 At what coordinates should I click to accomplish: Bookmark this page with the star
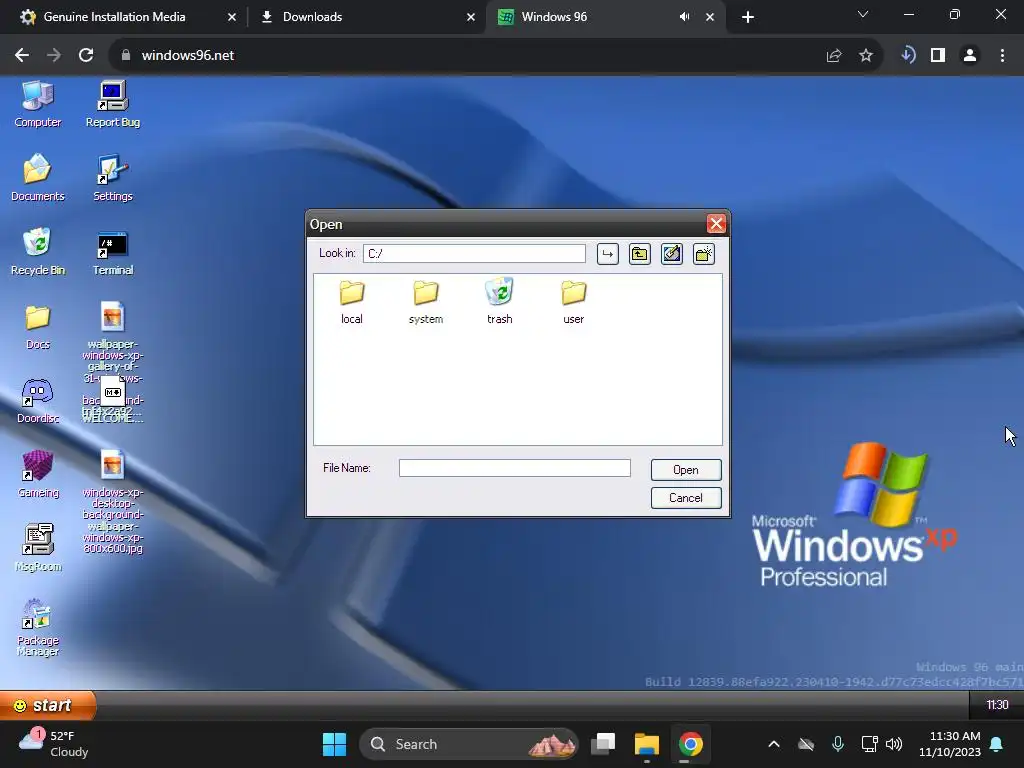866,56
